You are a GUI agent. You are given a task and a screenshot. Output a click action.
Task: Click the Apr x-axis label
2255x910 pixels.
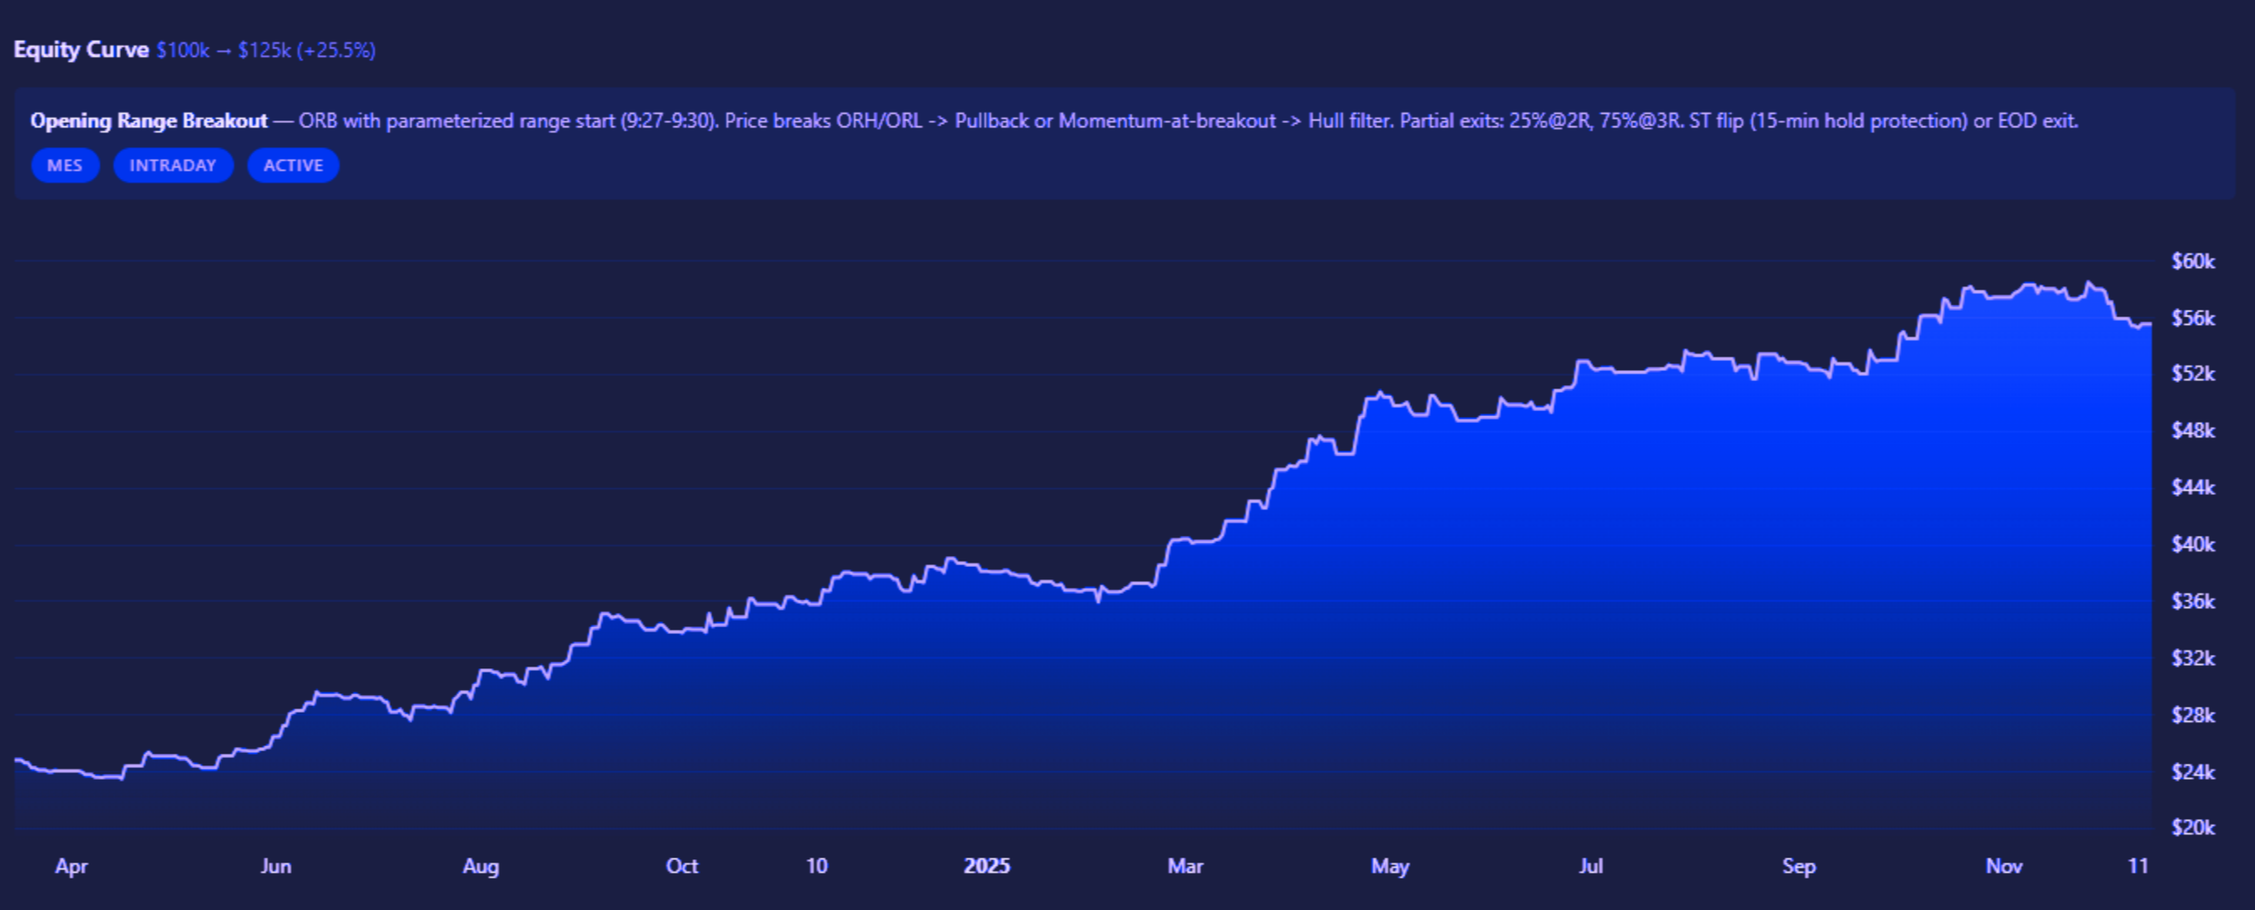tap(71, 866)
